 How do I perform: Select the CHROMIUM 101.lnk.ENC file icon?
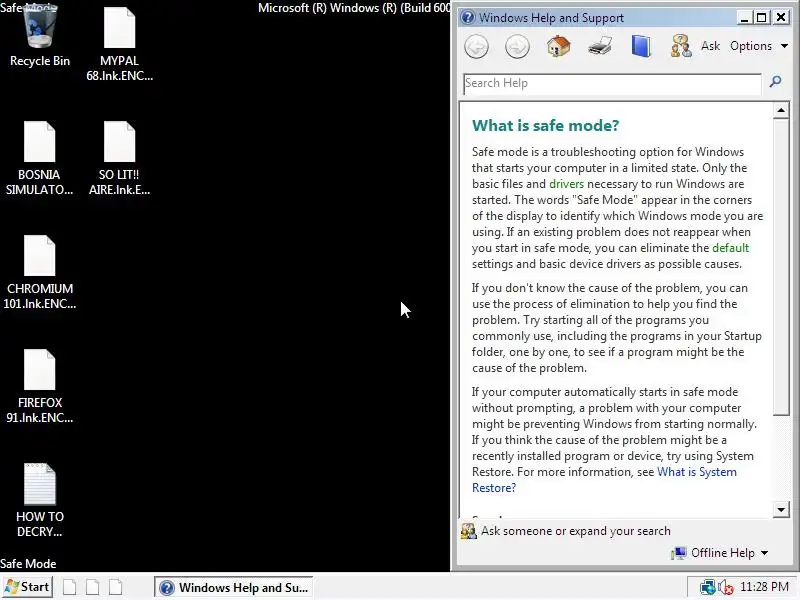click(39, 272)
